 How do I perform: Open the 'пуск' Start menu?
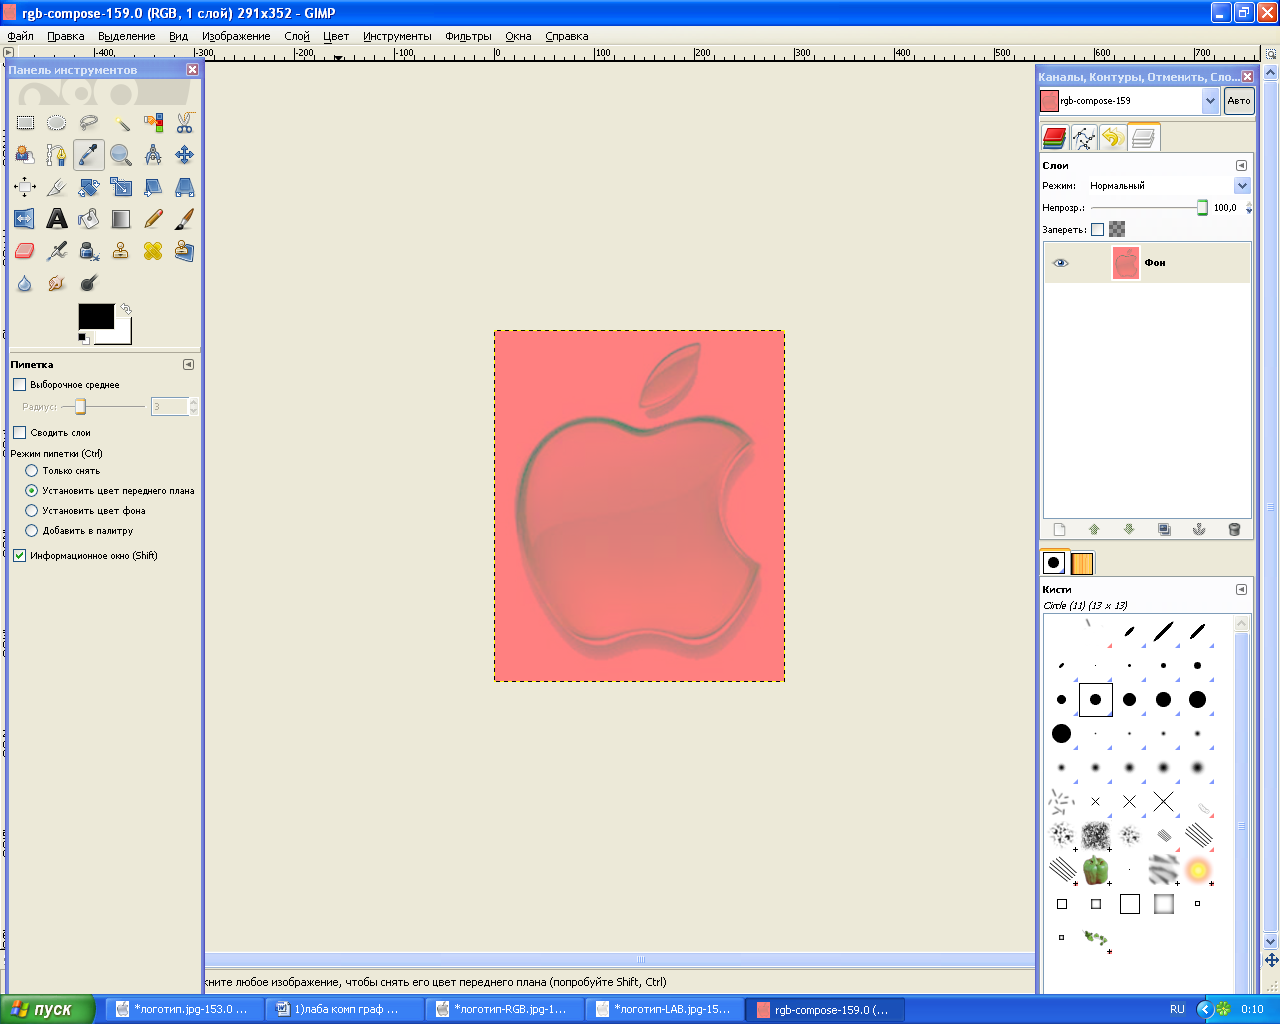[x=47, y=1009]
